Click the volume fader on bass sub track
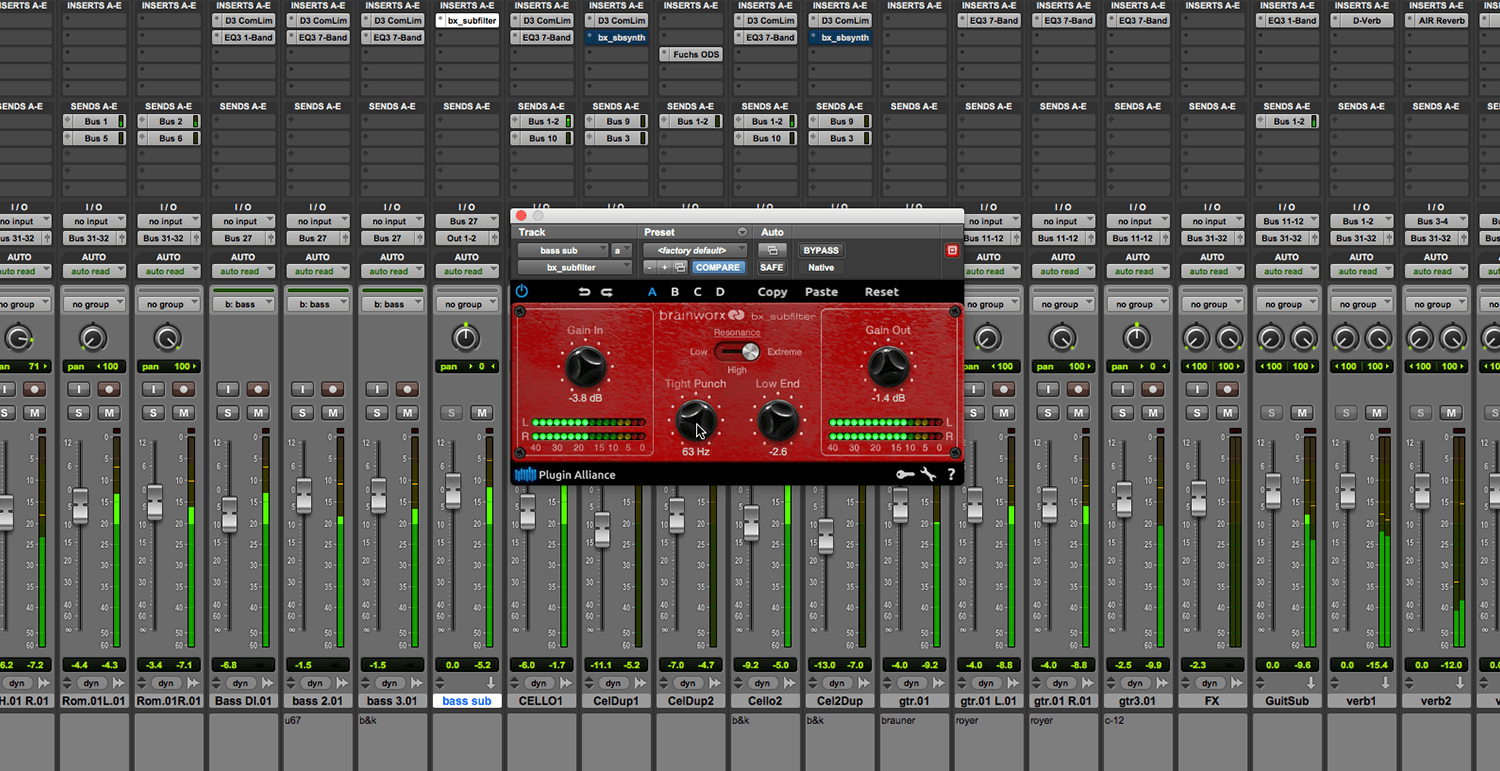The image size is (1500, 771). tap(453, 490)
